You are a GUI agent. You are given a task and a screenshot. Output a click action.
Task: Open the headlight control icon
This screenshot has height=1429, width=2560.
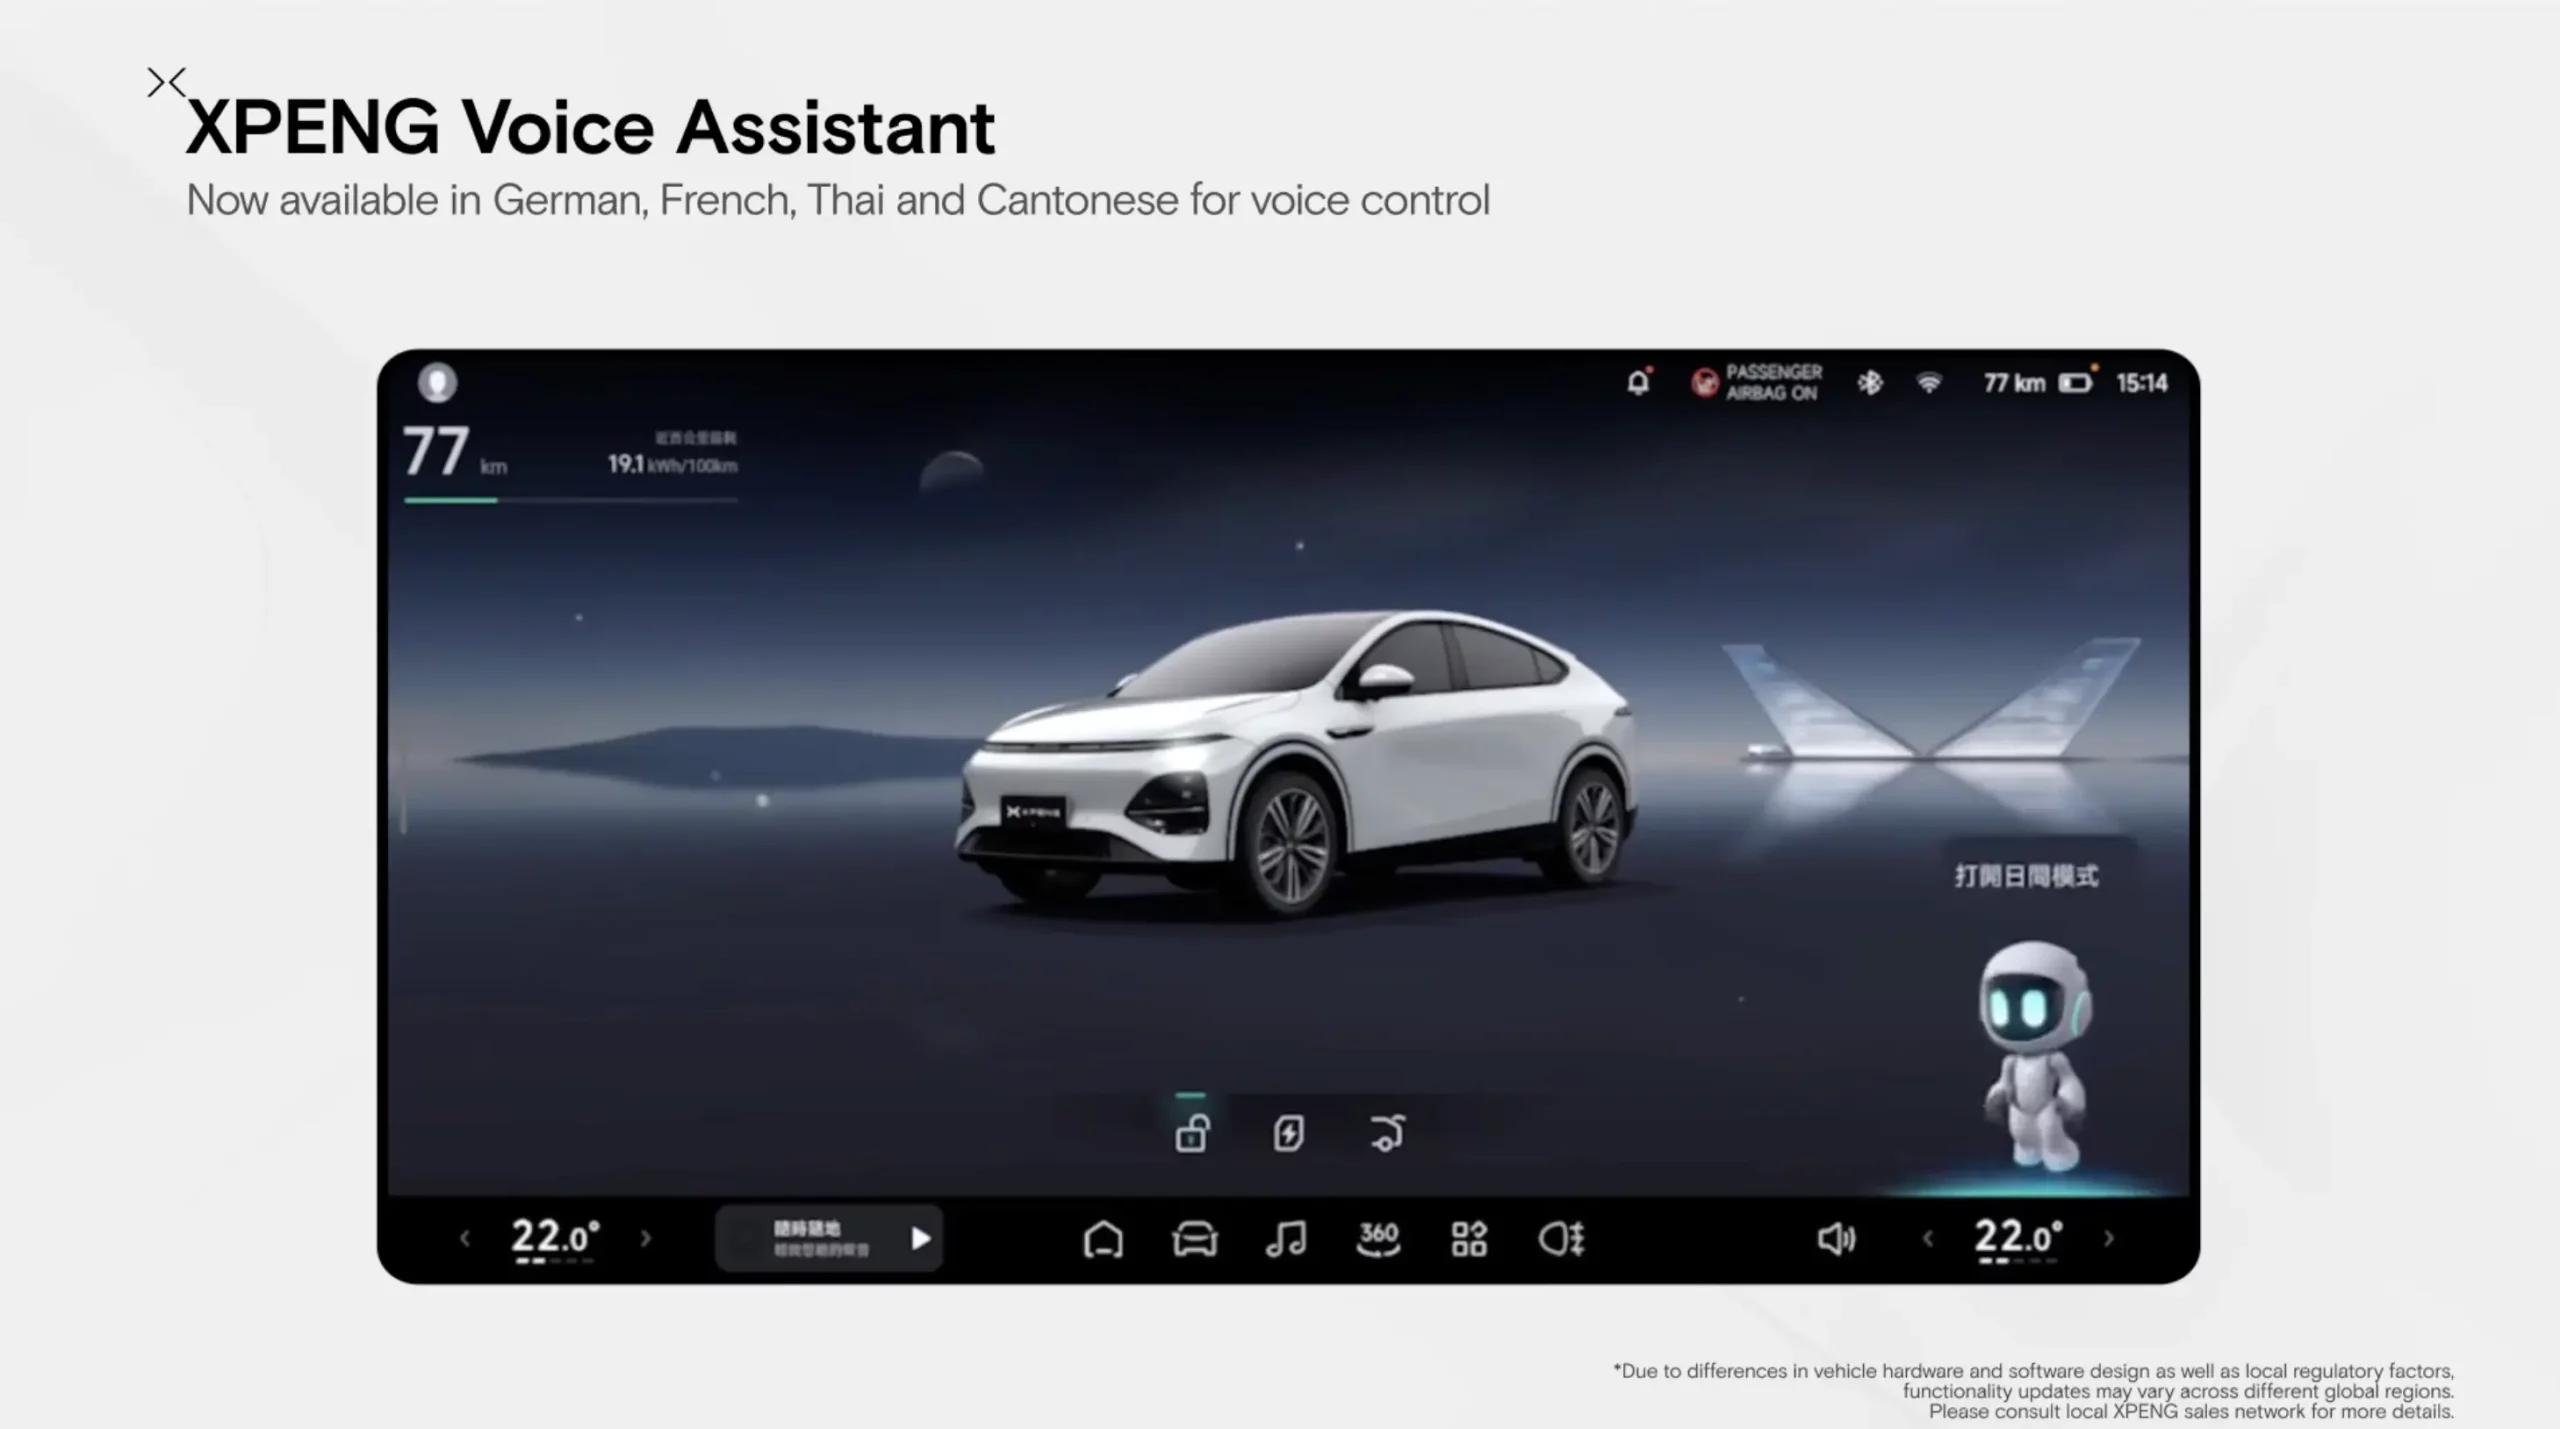tap(1561, 1239)
